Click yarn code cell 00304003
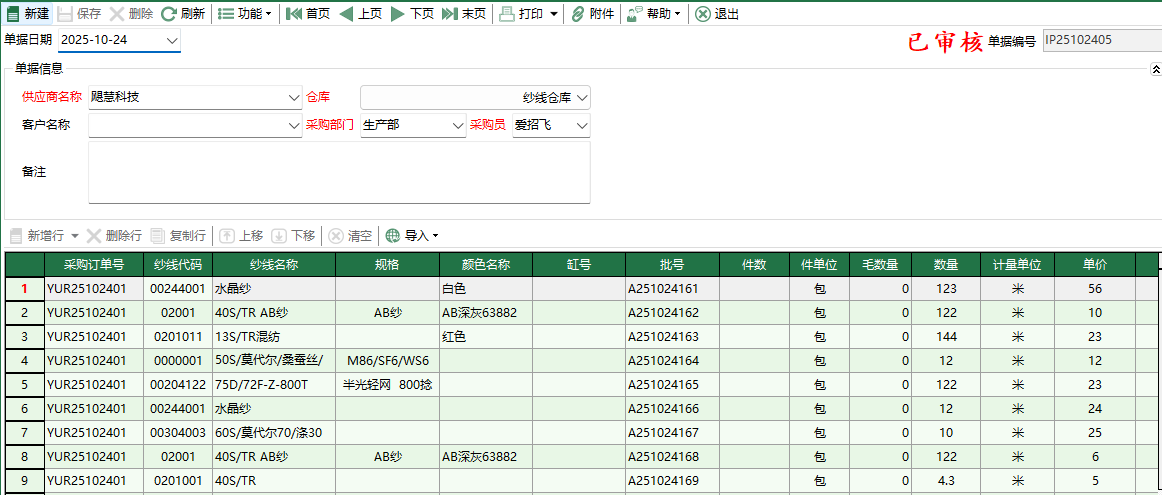The width and height of the screenshot is (1162, 495). point(178,433)
